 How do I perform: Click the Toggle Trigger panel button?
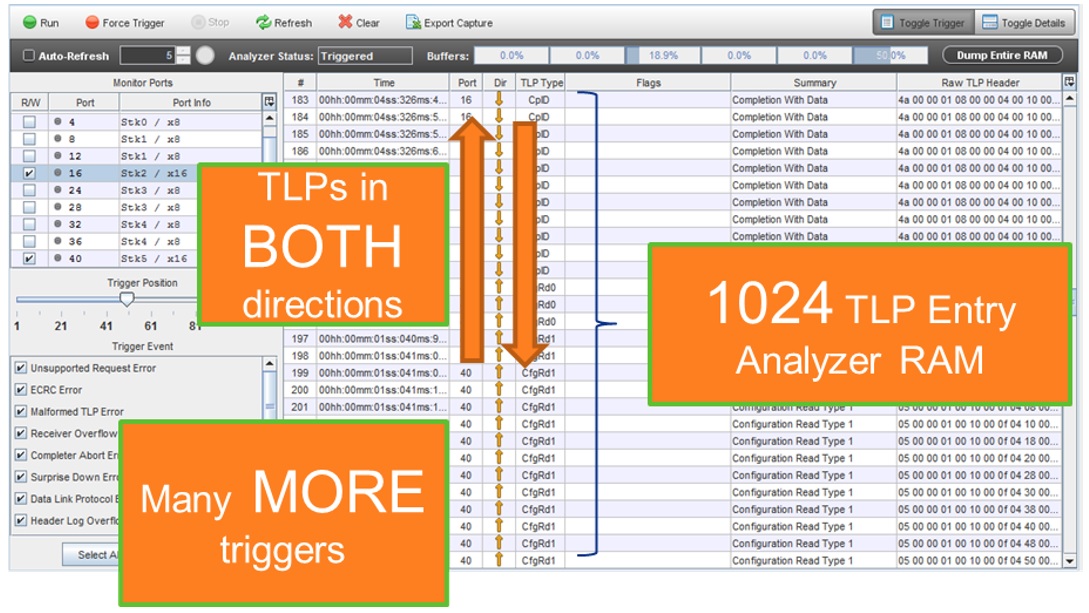coord(919,22)
